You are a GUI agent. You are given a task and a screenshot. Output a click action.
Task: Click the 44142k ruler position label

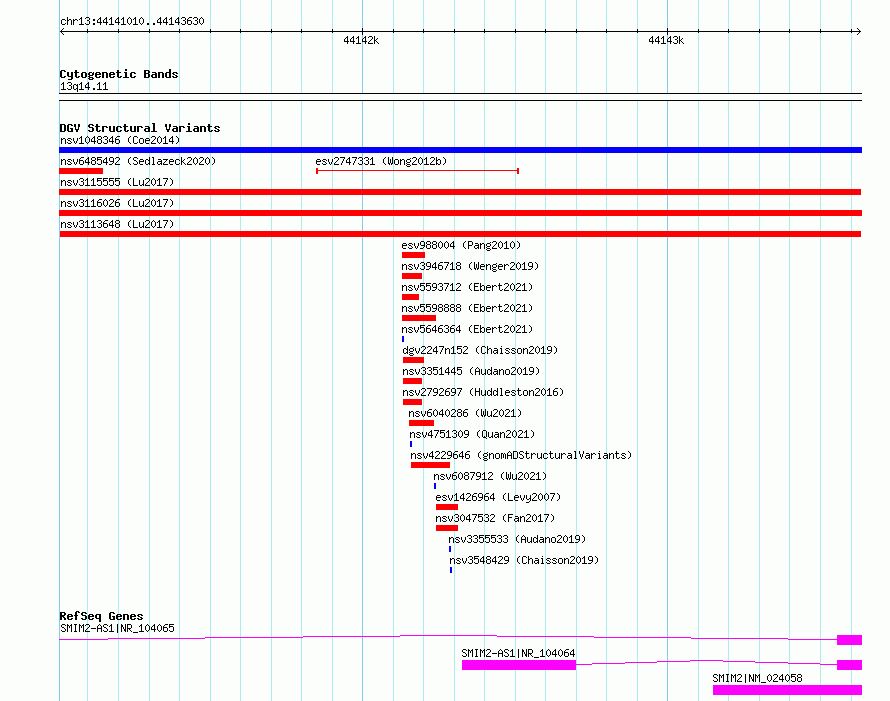361,40
